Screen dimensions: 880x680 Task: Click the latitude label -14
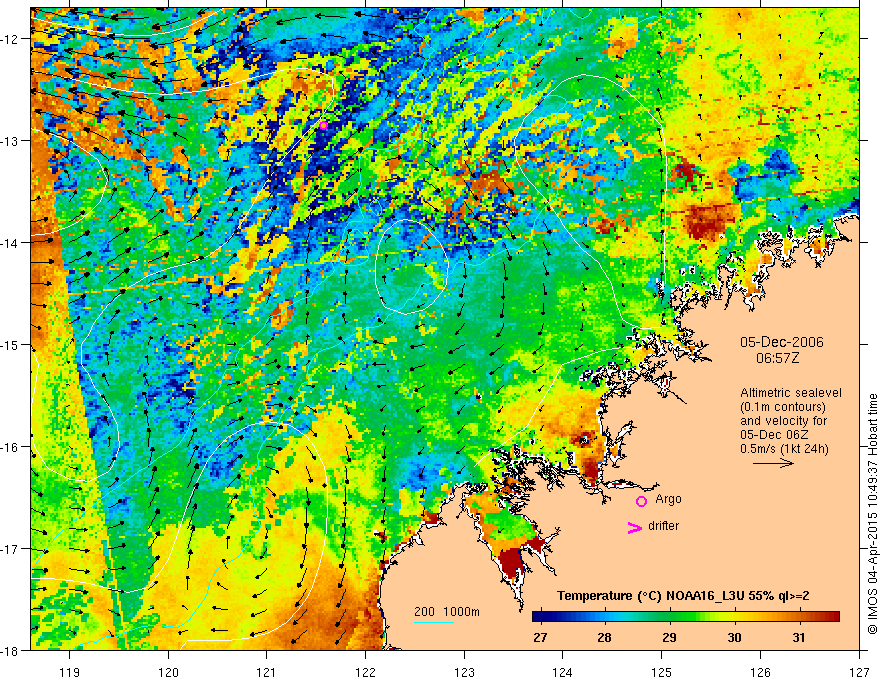[12, 242]
